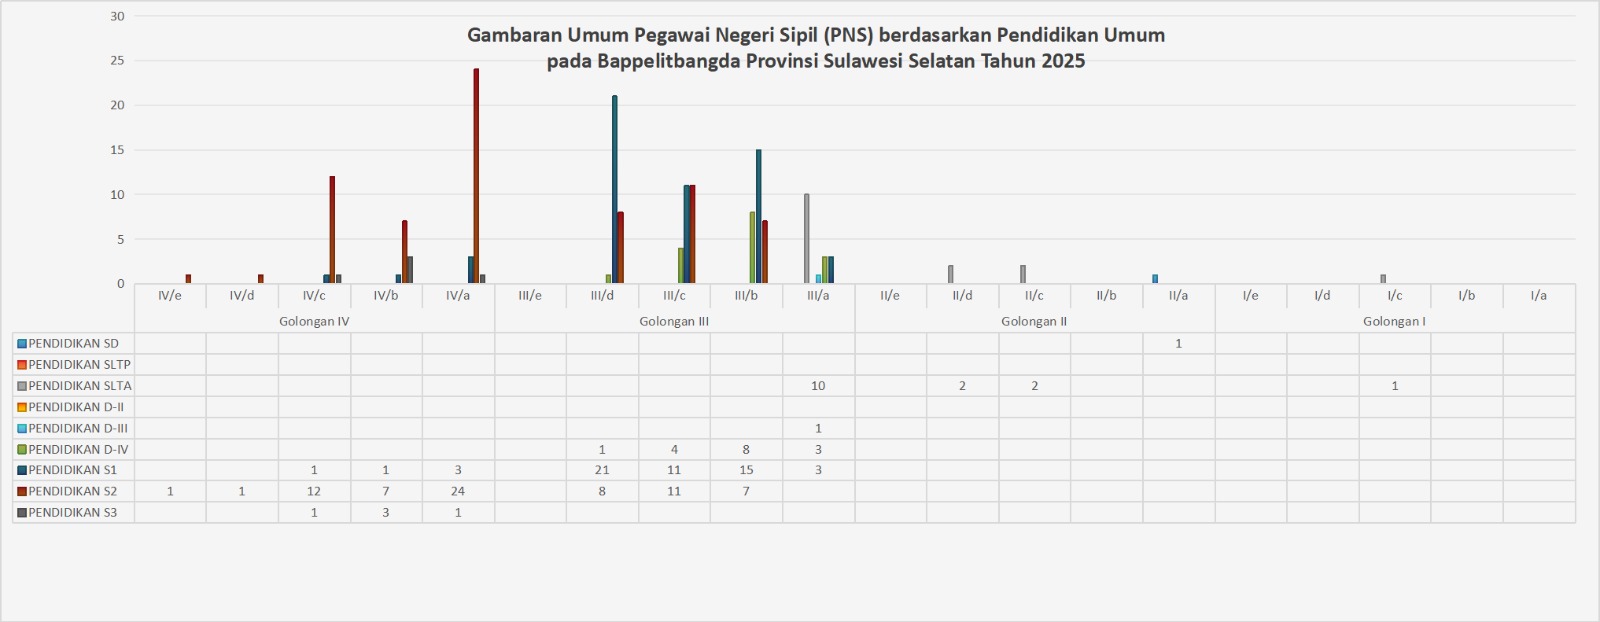The height and width of the screenshot is (622, 1600).
Task: Select the red S2 bar in IV/c
Action: [x=332, y=230]
